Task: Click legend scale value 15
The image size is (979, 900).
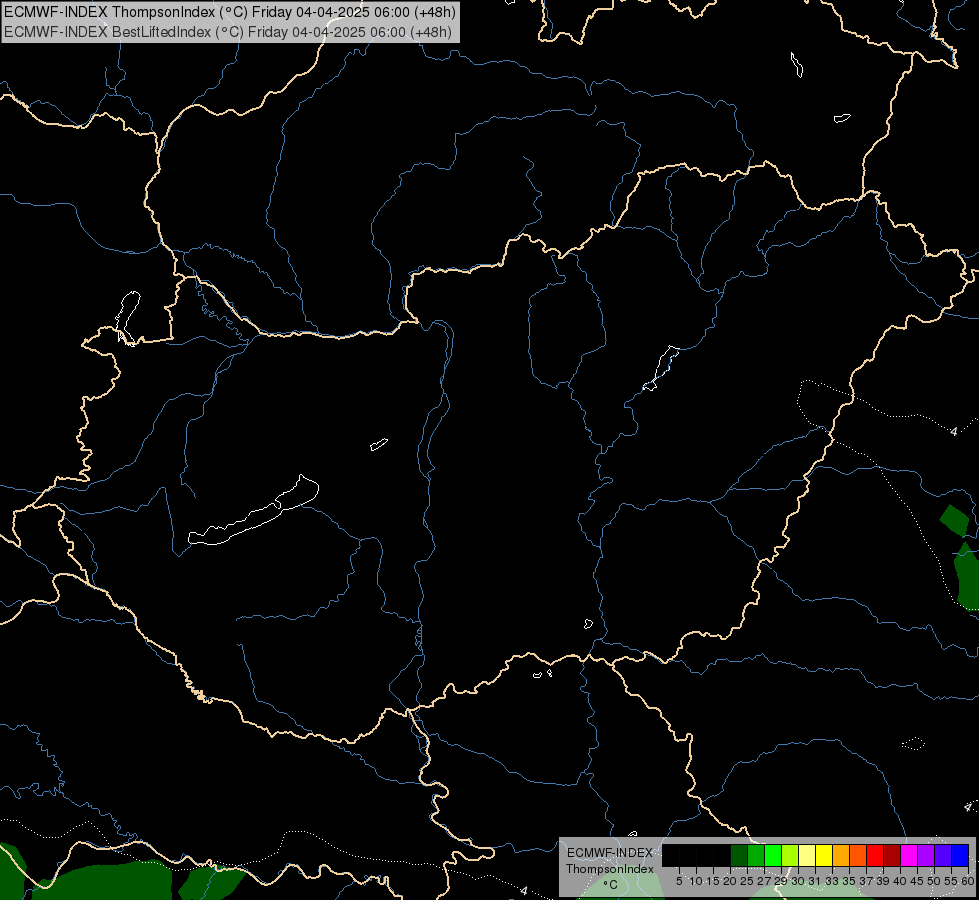Action: coord(713,881)
